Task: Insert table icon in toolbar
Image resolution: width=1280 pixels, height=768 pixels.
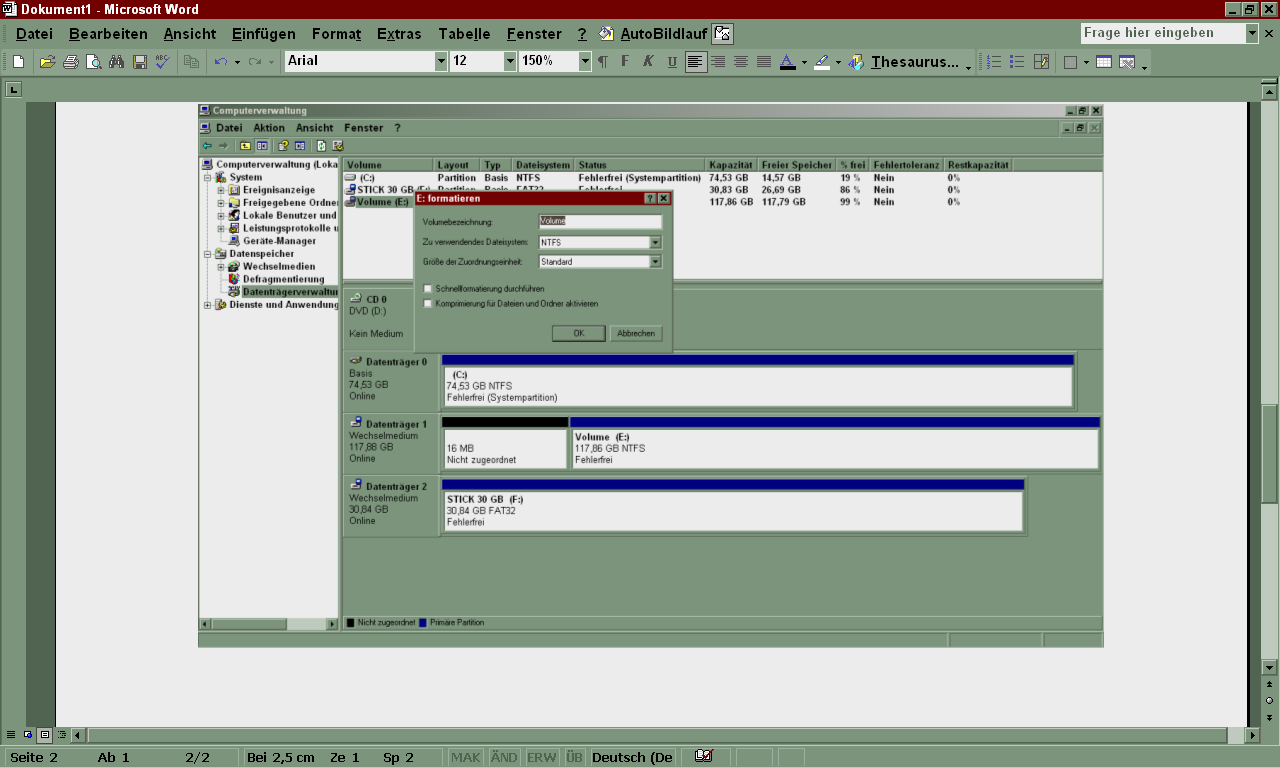Action: pyautogui.click(x=1104, y=62)
